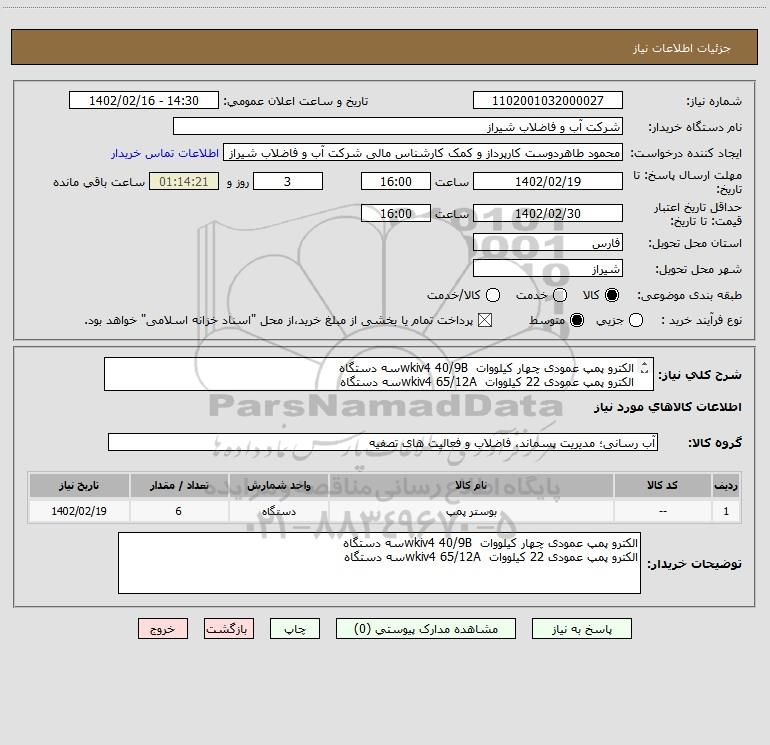This screenshot has height=745, width=770.
Task: Select the 'کالا/خدمت' radio button
Action: click(x=493, y=295)
